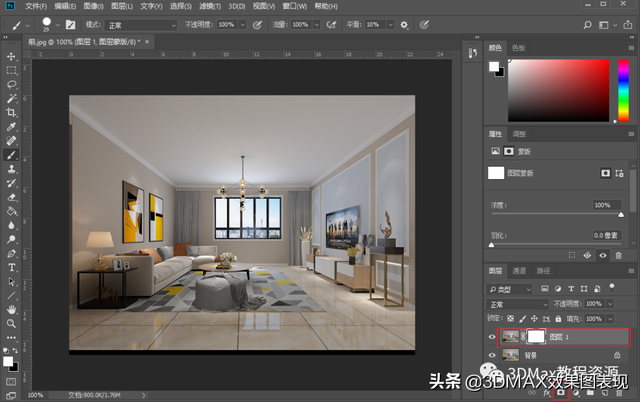
Task: Adjust the 羽化 feather slider
Action: (x=491, y=245)
